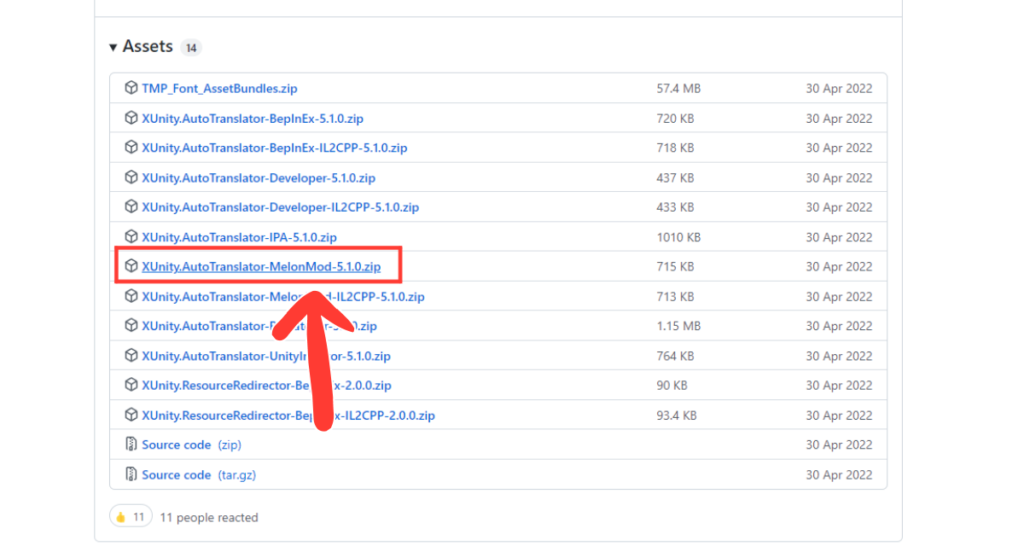Download Source code (tar.gz)
Screen dimensions: 1024x546
point(199,475)
